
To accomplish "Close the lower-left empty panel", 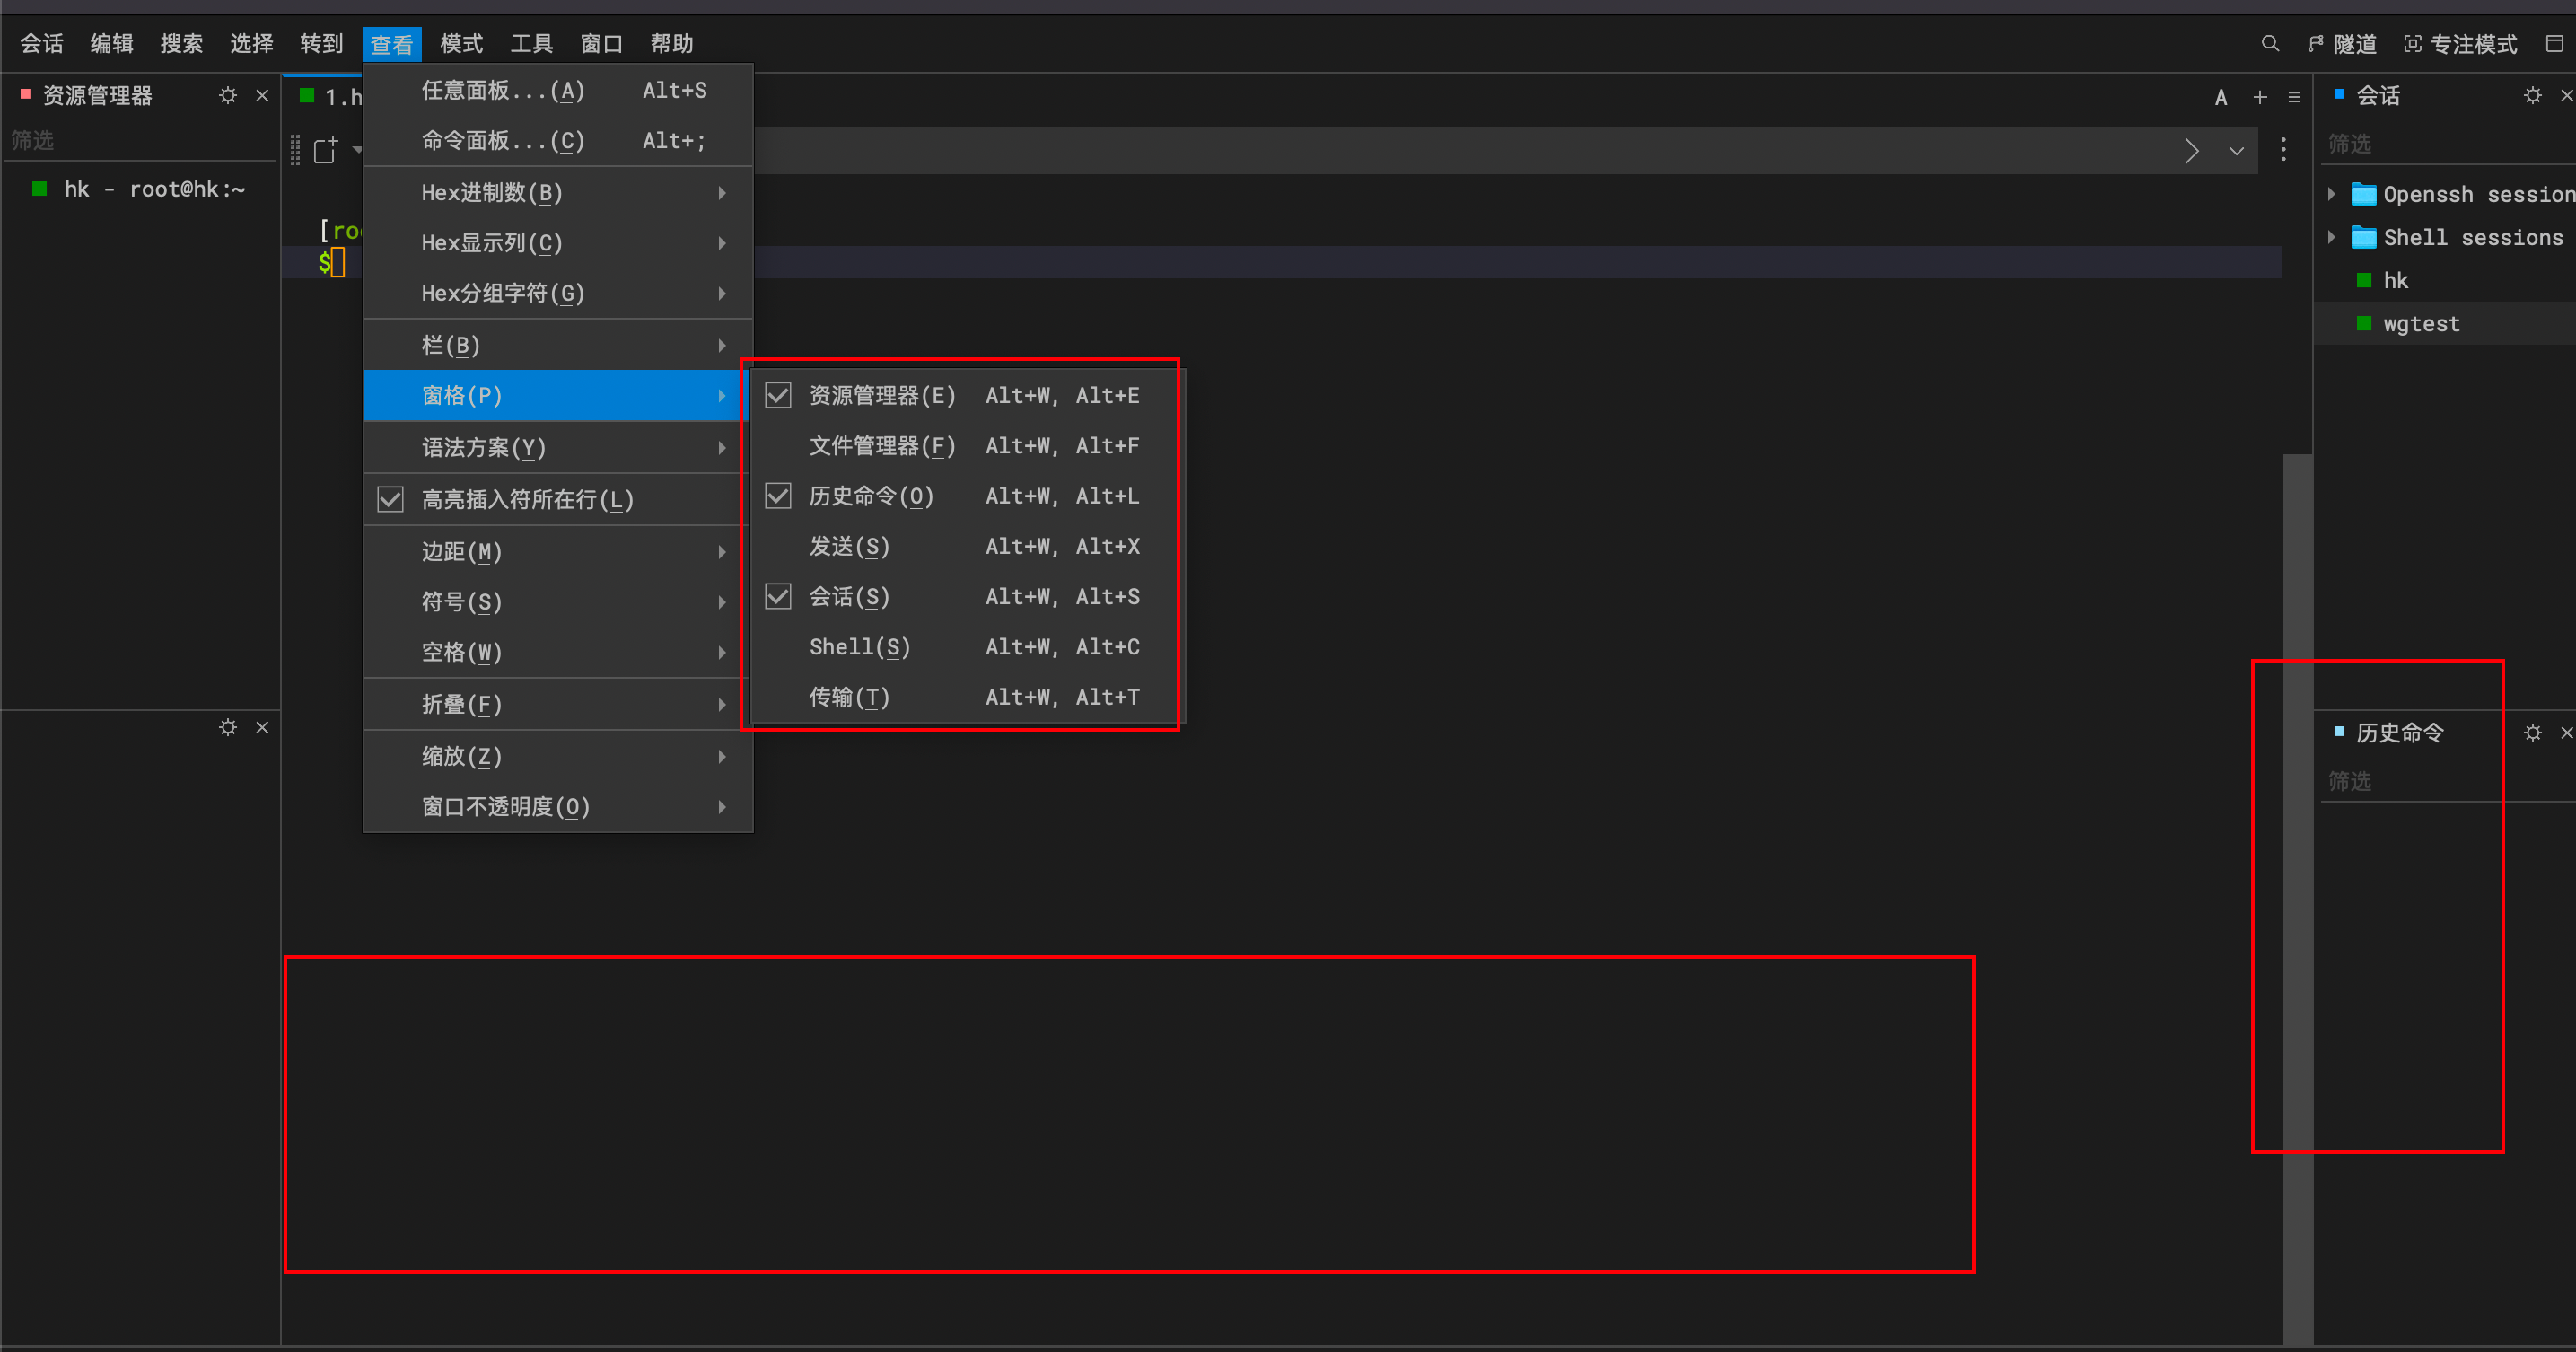I will click(262, 727).
